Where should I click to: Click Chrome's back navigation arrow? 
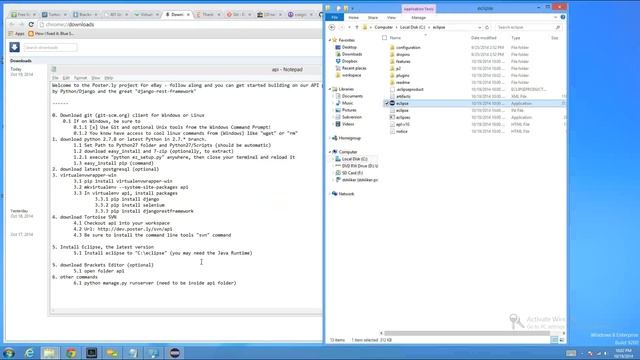coord(12,24)
